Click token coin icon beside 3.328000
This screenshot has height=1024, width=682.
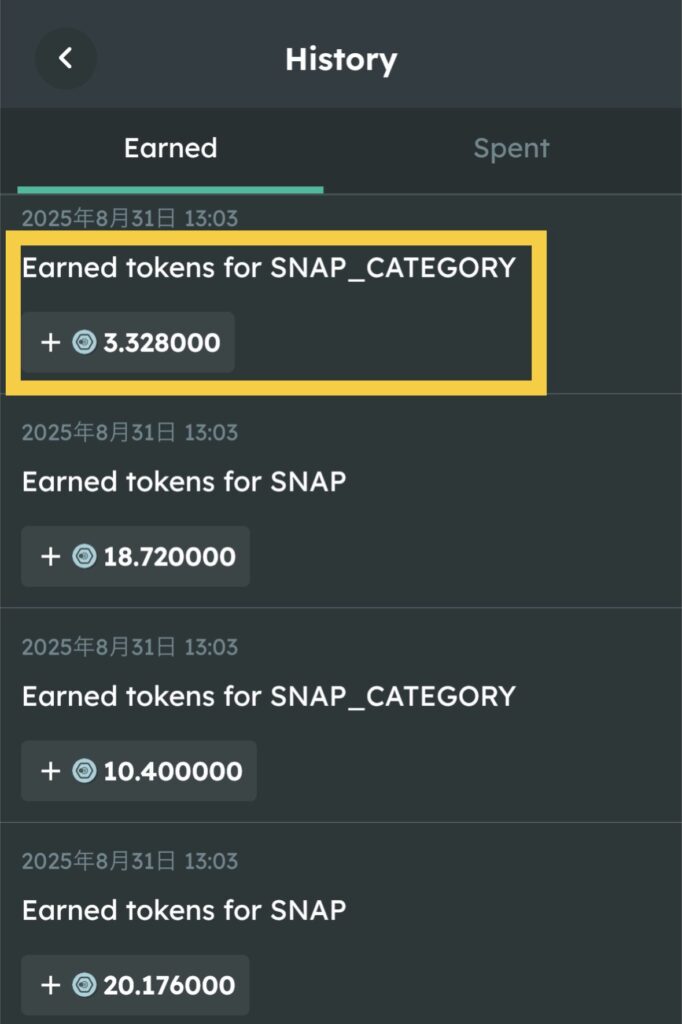tap(84, 343)
